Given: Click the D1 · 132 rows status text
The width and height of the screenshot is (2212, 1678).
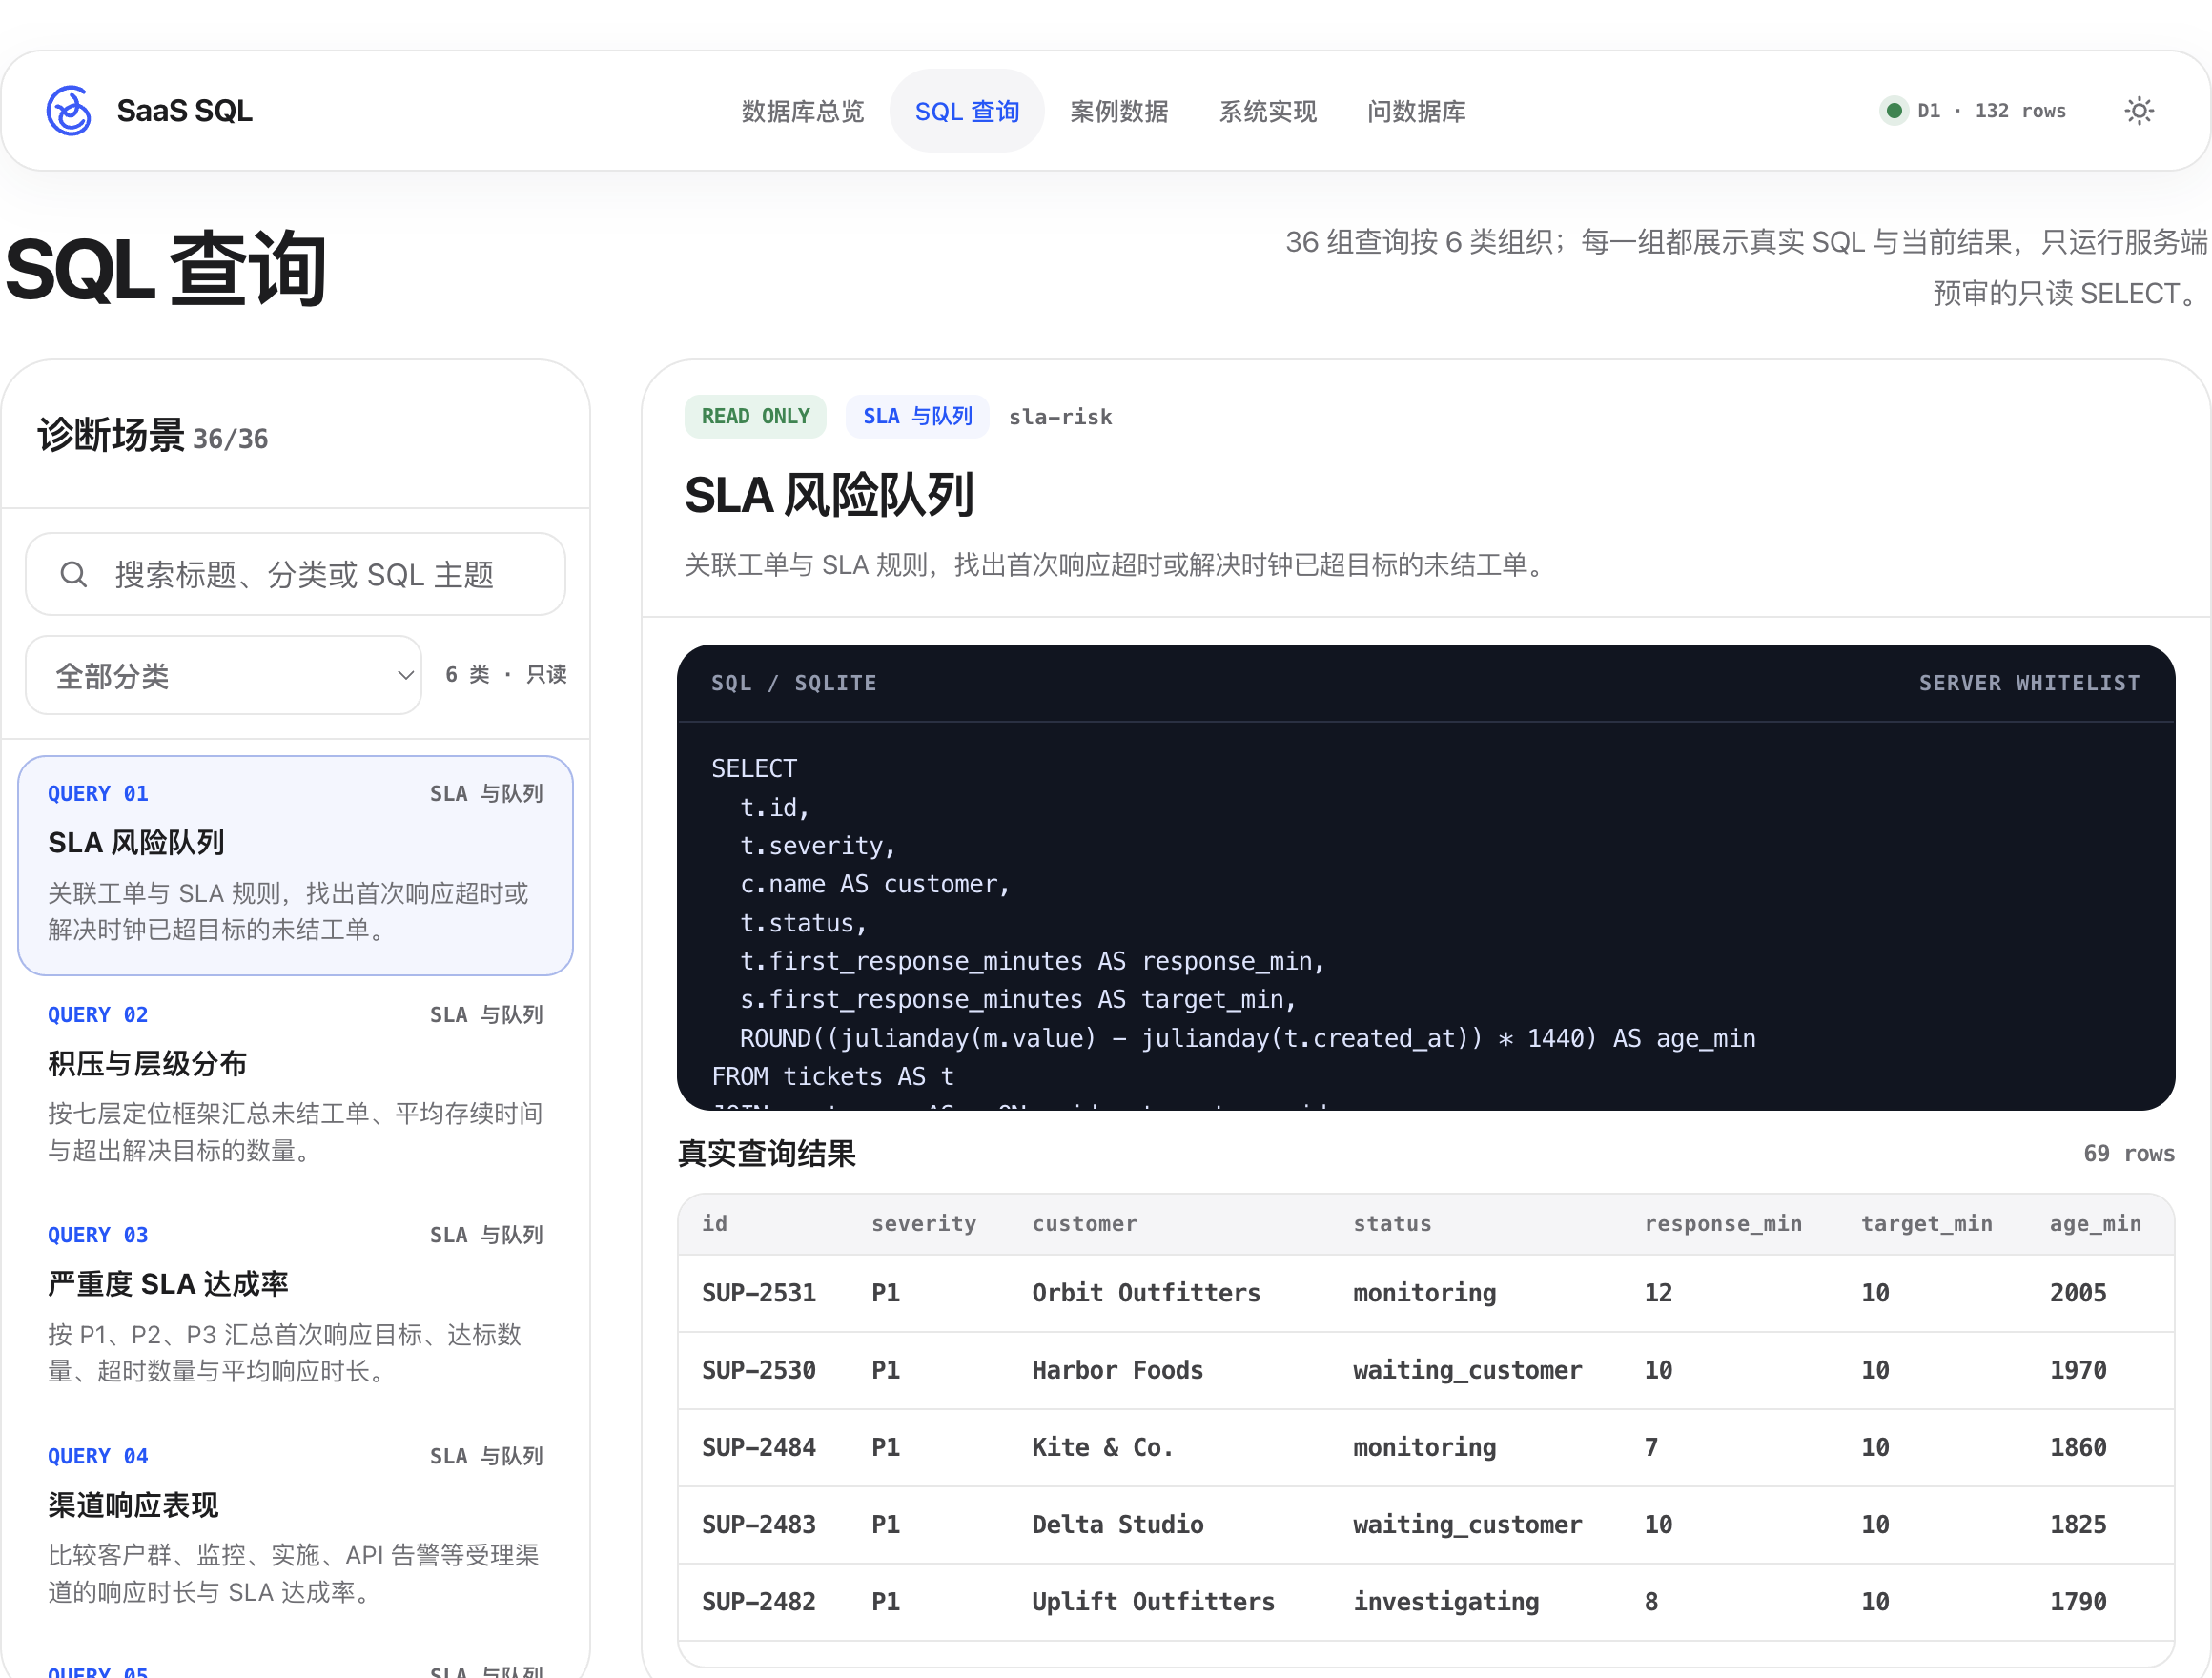Looking at the screenshot, I should (x=1991, y=110).
